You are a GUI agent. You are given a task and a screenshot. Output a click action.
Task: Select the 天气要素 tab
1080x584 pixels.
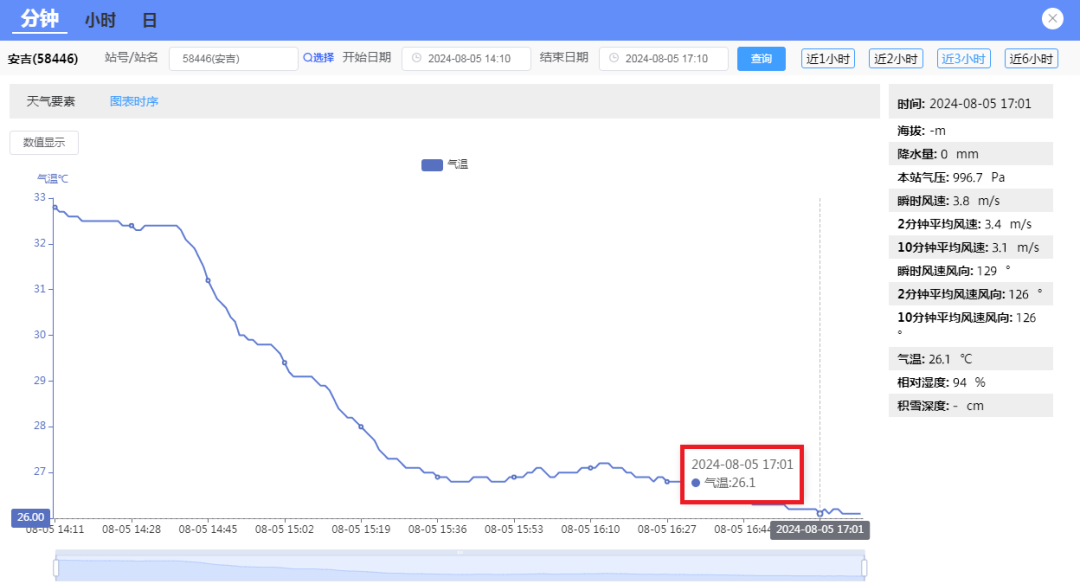pyautogui.click(x=51, y=101)
